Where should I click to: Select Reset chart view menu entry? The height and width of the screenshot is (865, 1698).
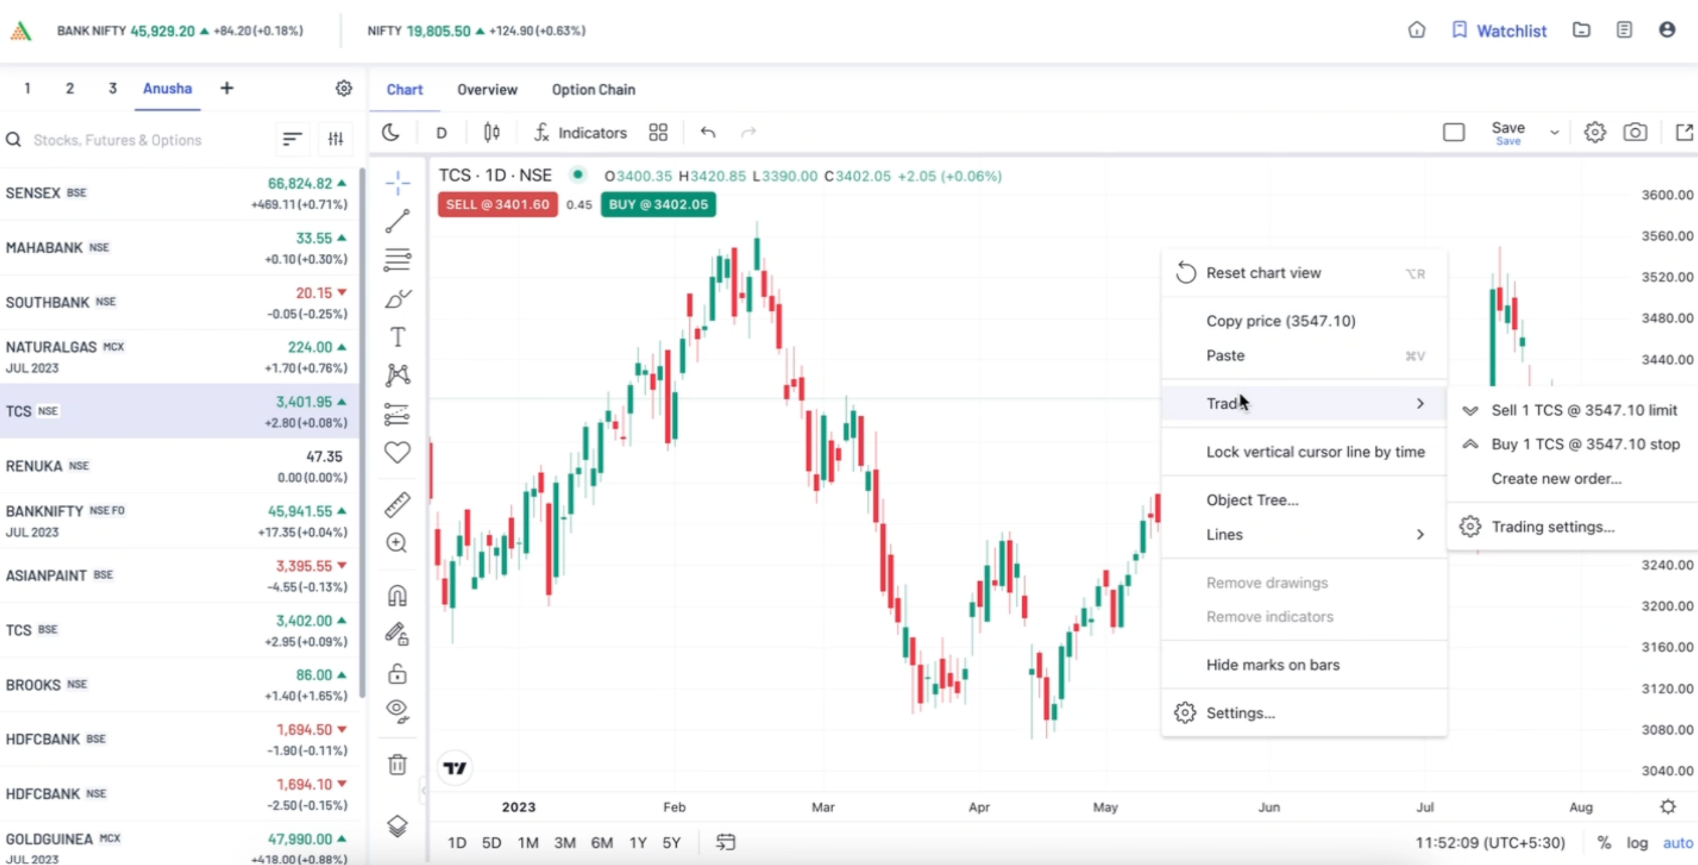coord(1263,273)
